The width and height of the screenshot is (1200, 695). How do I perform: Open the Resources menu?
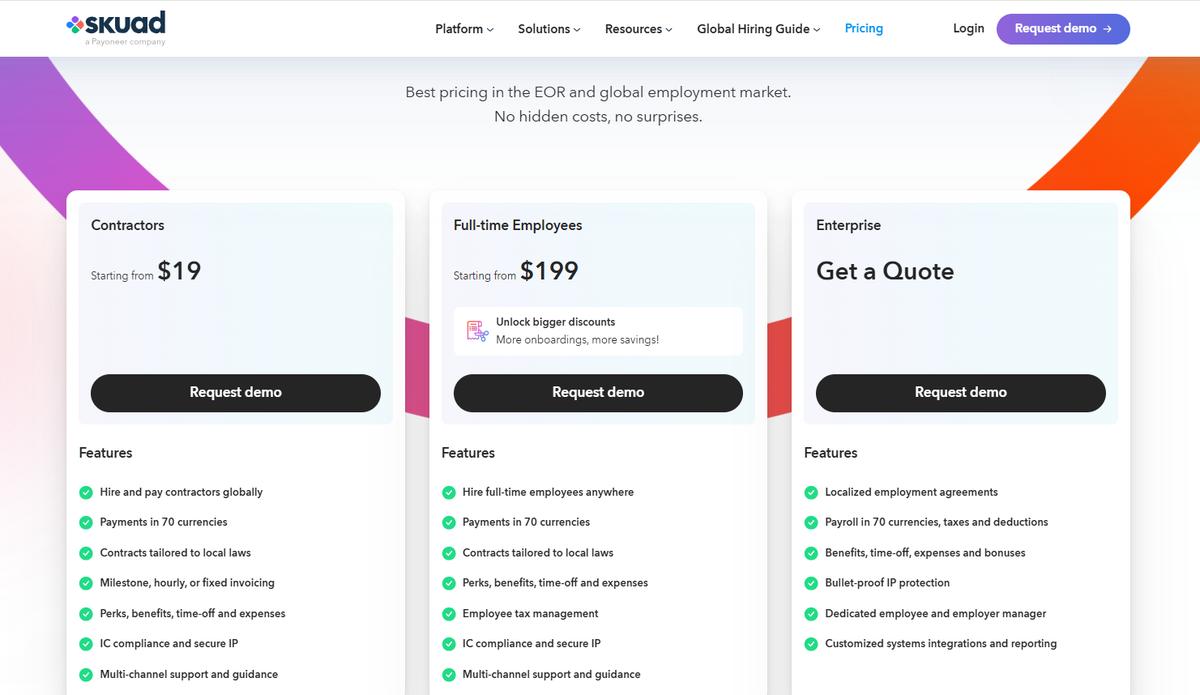click(x=638, y=29)
